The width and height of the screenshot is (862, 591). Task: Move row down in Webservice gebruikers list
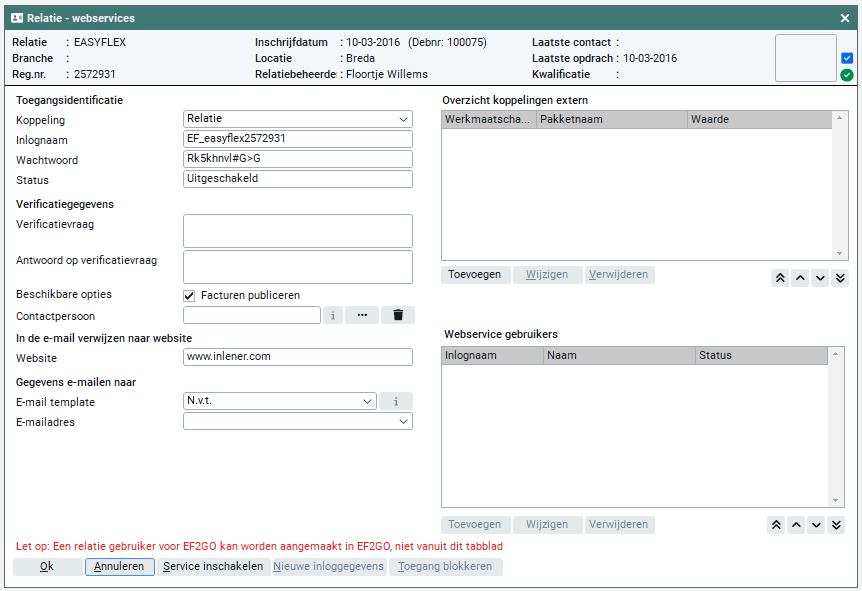pyautogui.click(x=819, y=525)
